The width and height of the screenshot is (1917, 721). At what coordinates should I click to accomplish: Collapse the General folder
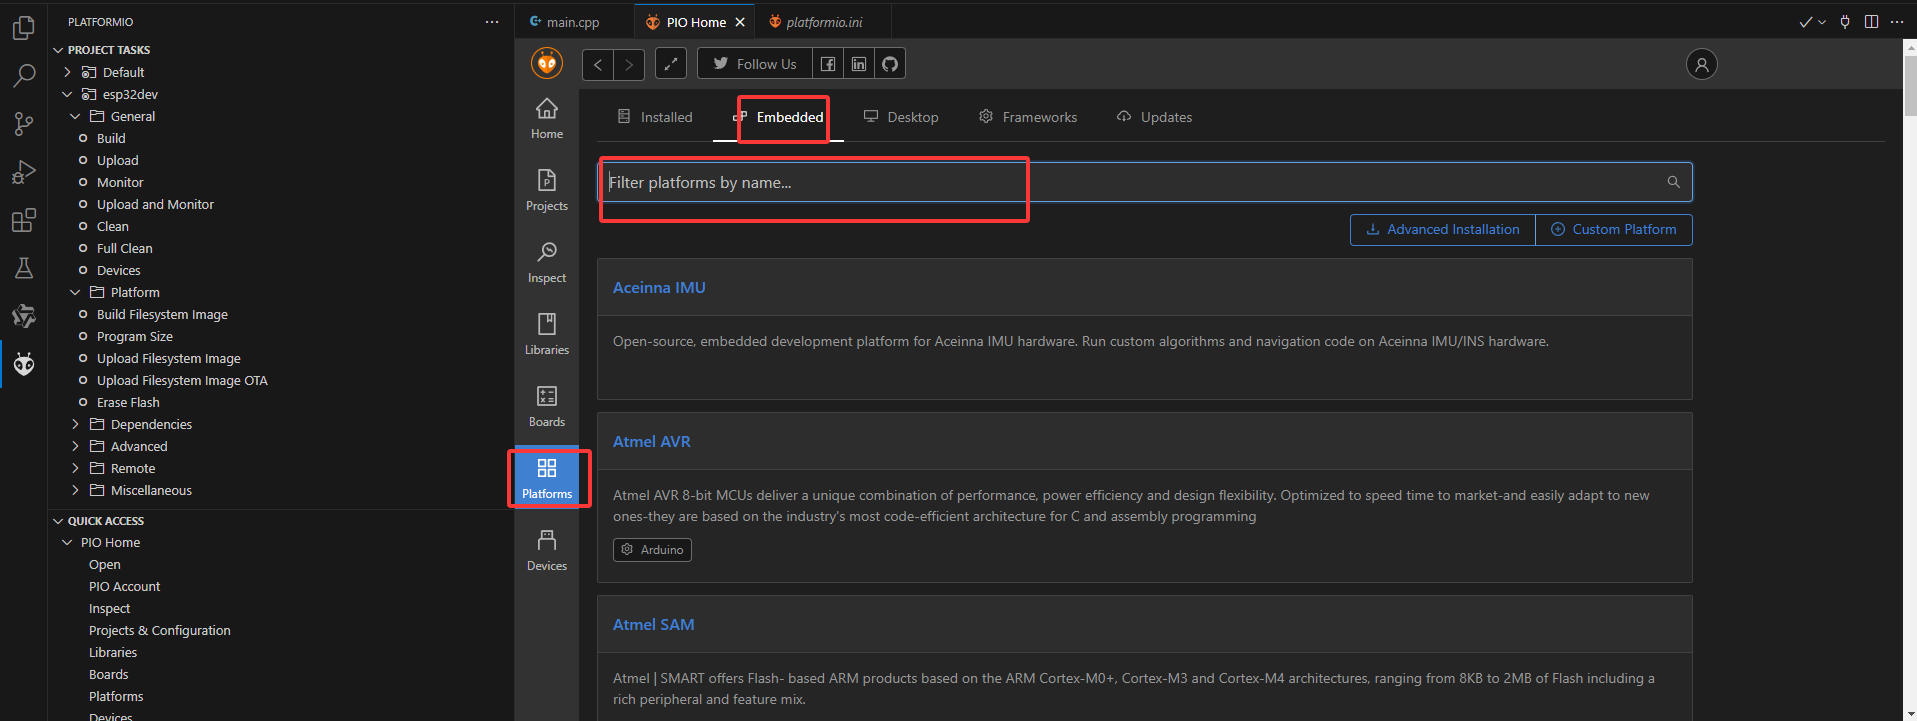(75, 116)
